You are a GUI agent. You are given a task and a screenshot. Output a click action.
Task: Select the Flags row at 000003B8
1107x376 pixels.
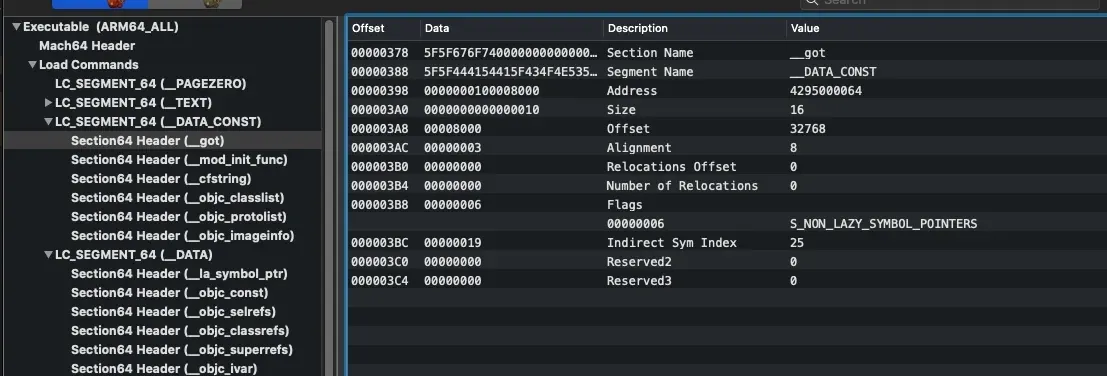pos(727,205)
